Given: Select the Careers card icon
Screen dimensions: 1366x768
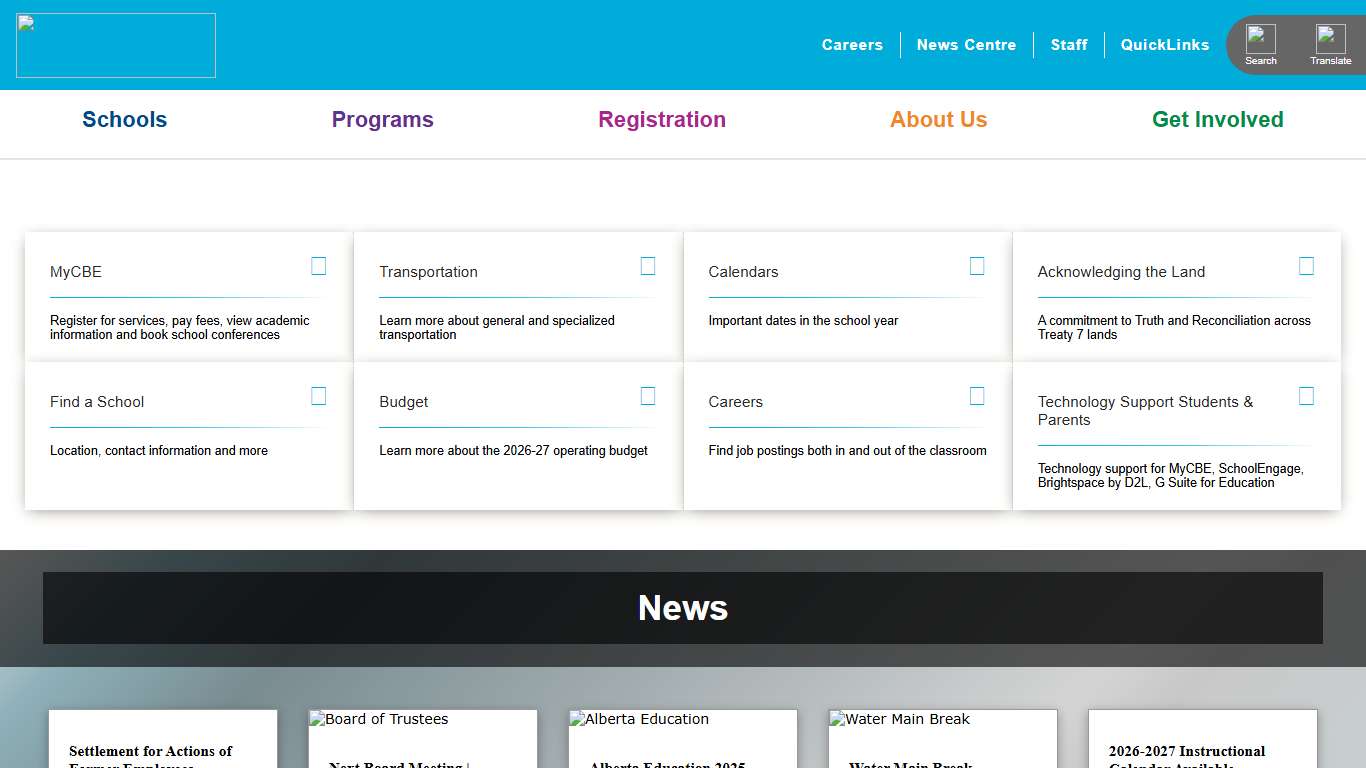Looking at the screenshot, I should coord(977,395).
